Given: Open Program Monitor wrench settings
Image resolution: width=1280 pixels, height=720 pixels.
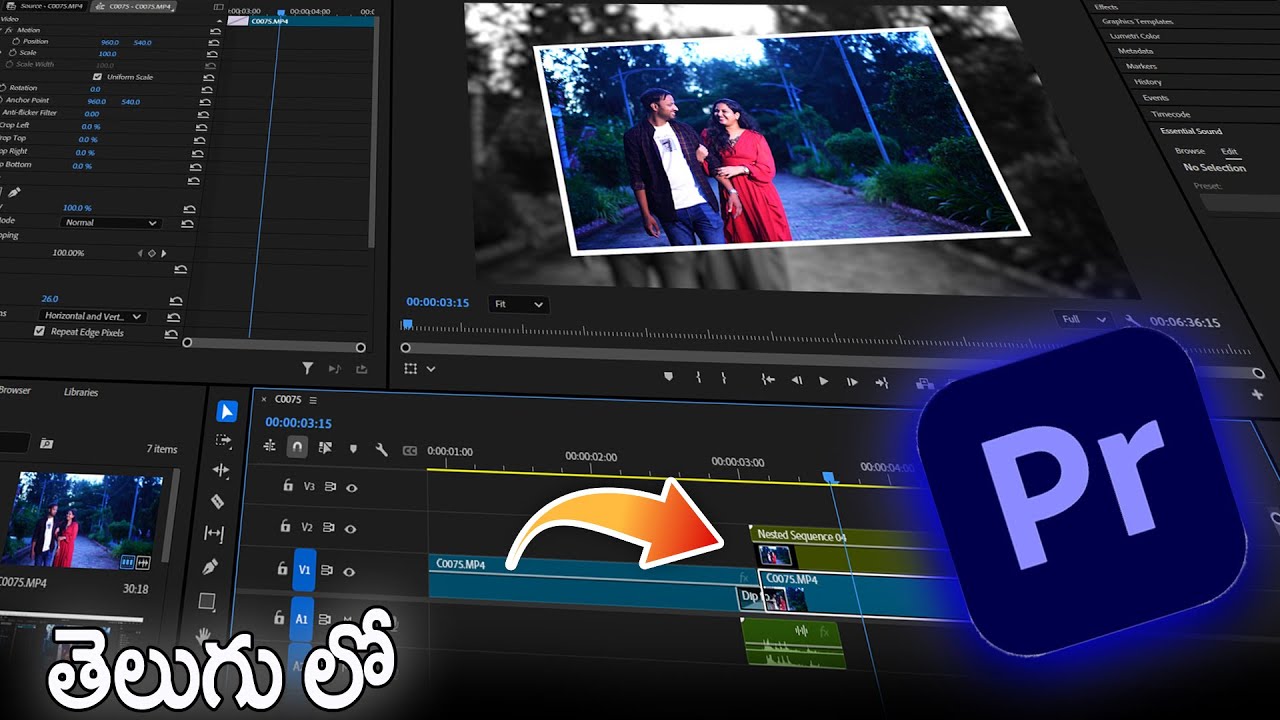Looking at the screenshot, I should coord(1131,321).
